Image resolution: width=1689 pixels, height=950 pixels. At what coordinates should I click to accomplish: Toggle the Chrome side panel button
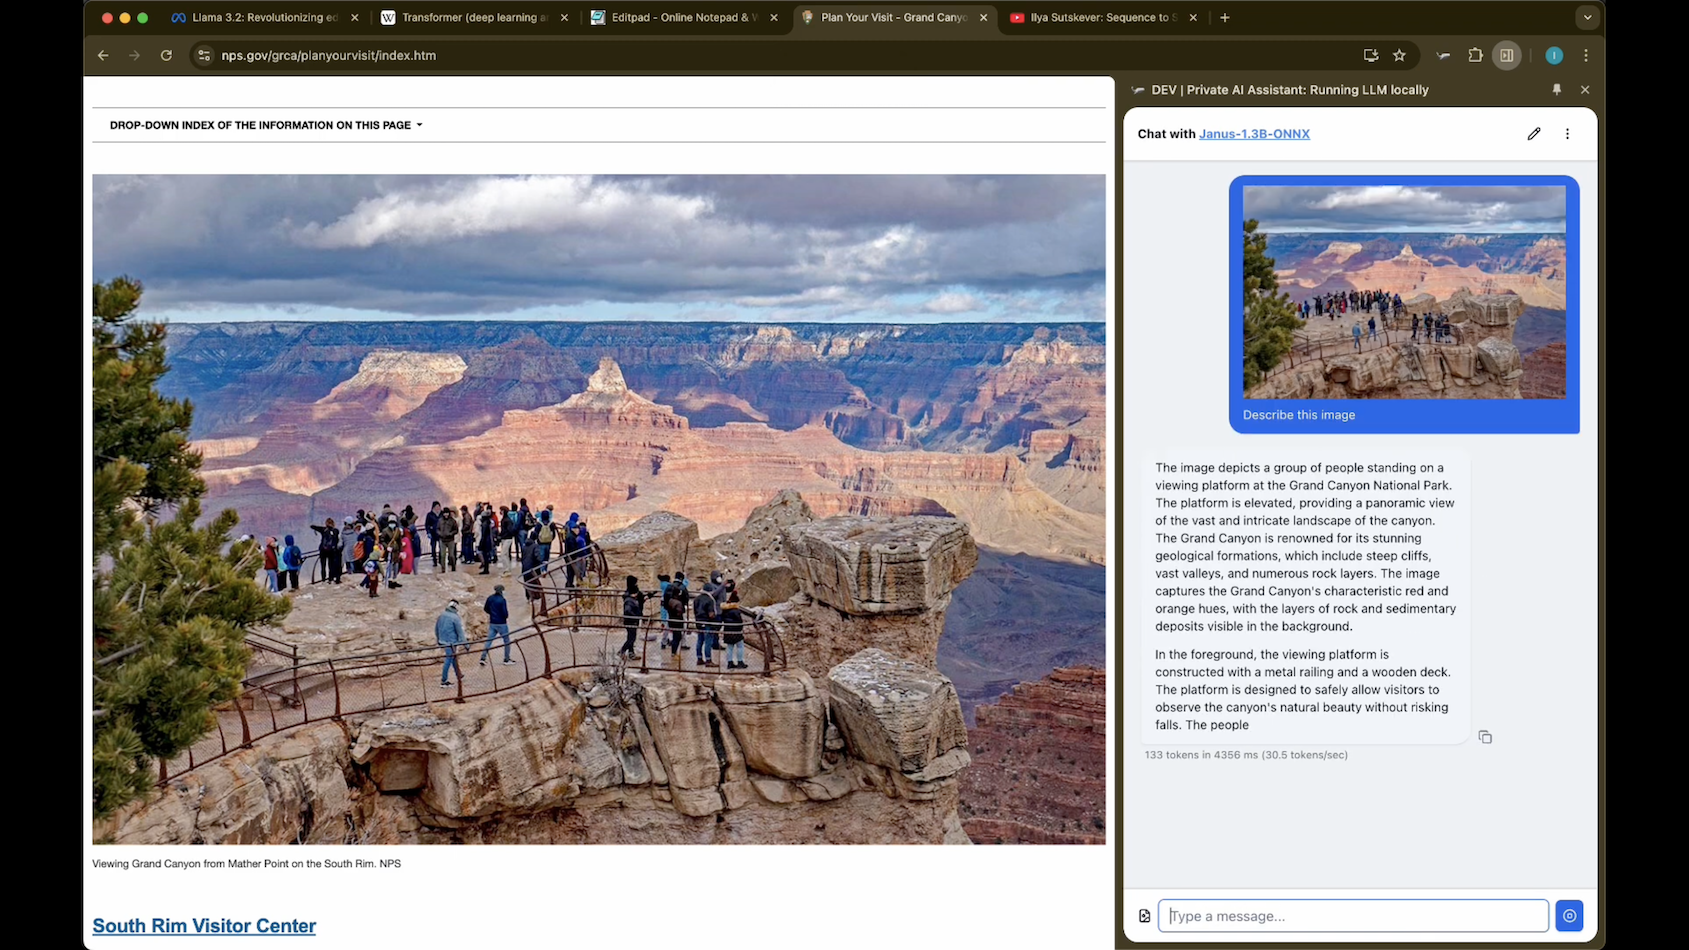pos(1506,56)
